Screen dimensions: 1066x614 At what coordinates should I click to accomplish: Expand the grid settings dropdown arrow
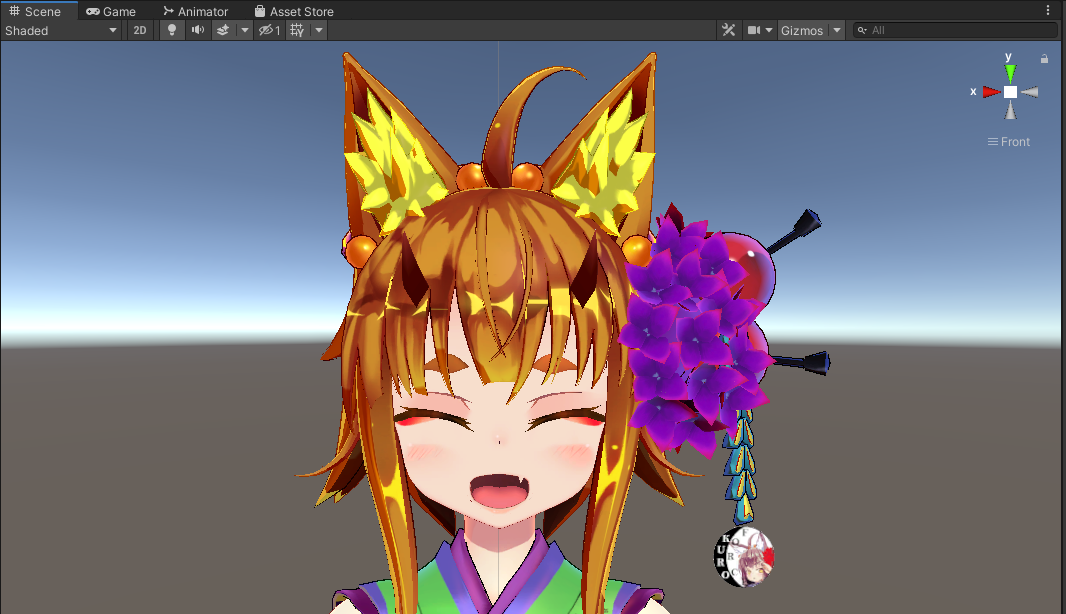click(x=319, y=30)
